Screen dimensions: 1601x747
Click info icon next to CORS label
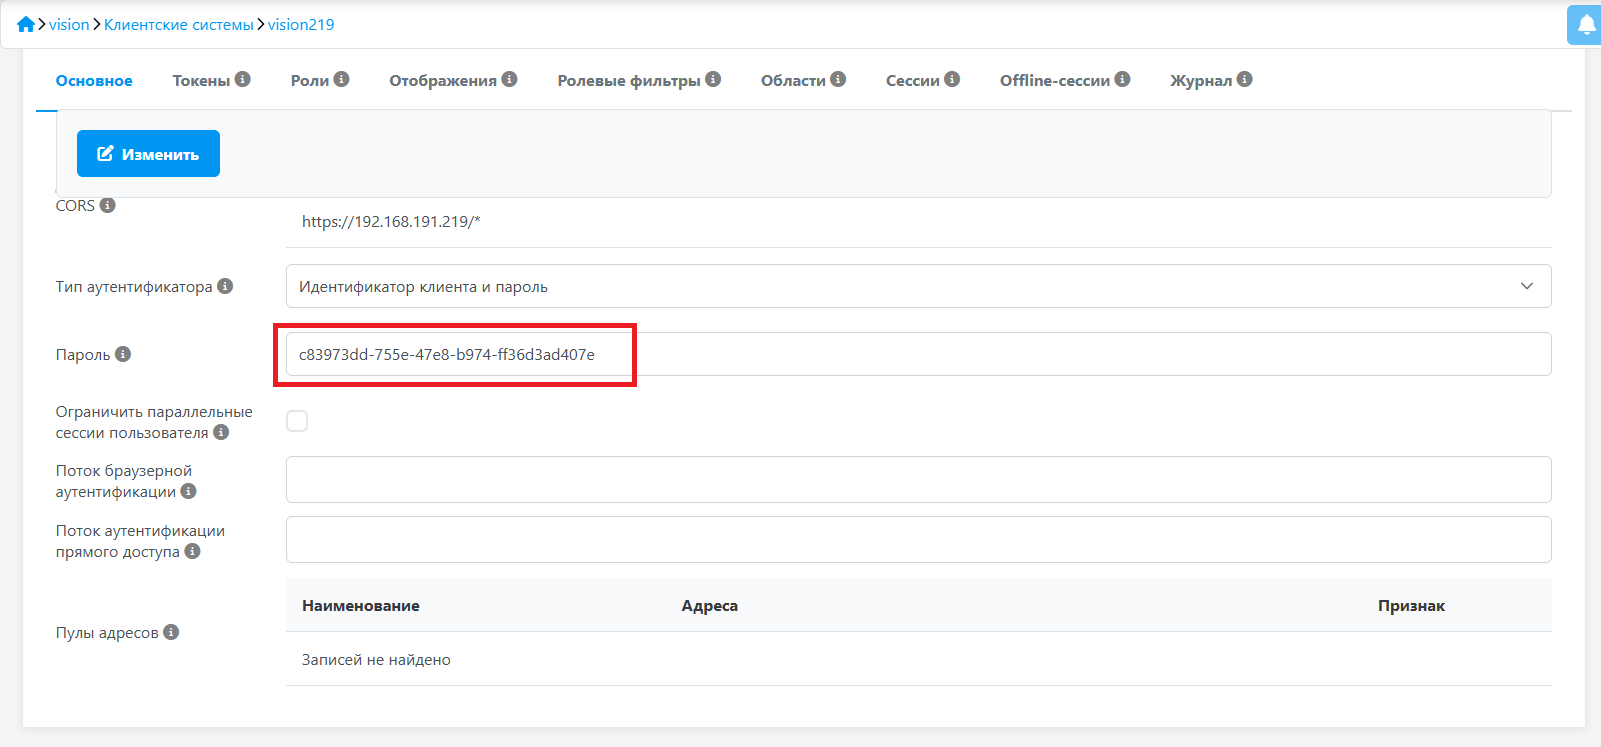[x=108, y=205]
